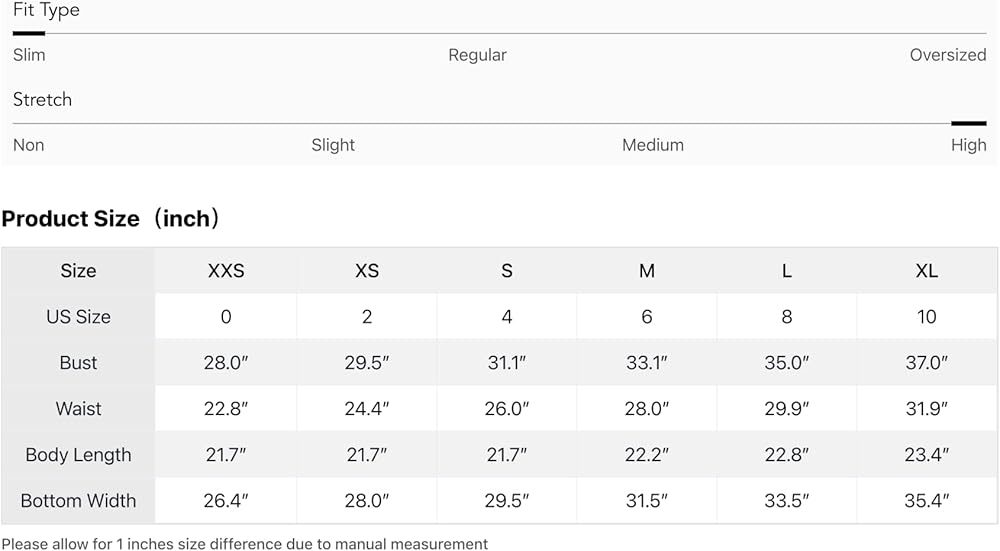1000x551 pixels.
Task: Click the Non stretch label
Action: tap(29, 145)
